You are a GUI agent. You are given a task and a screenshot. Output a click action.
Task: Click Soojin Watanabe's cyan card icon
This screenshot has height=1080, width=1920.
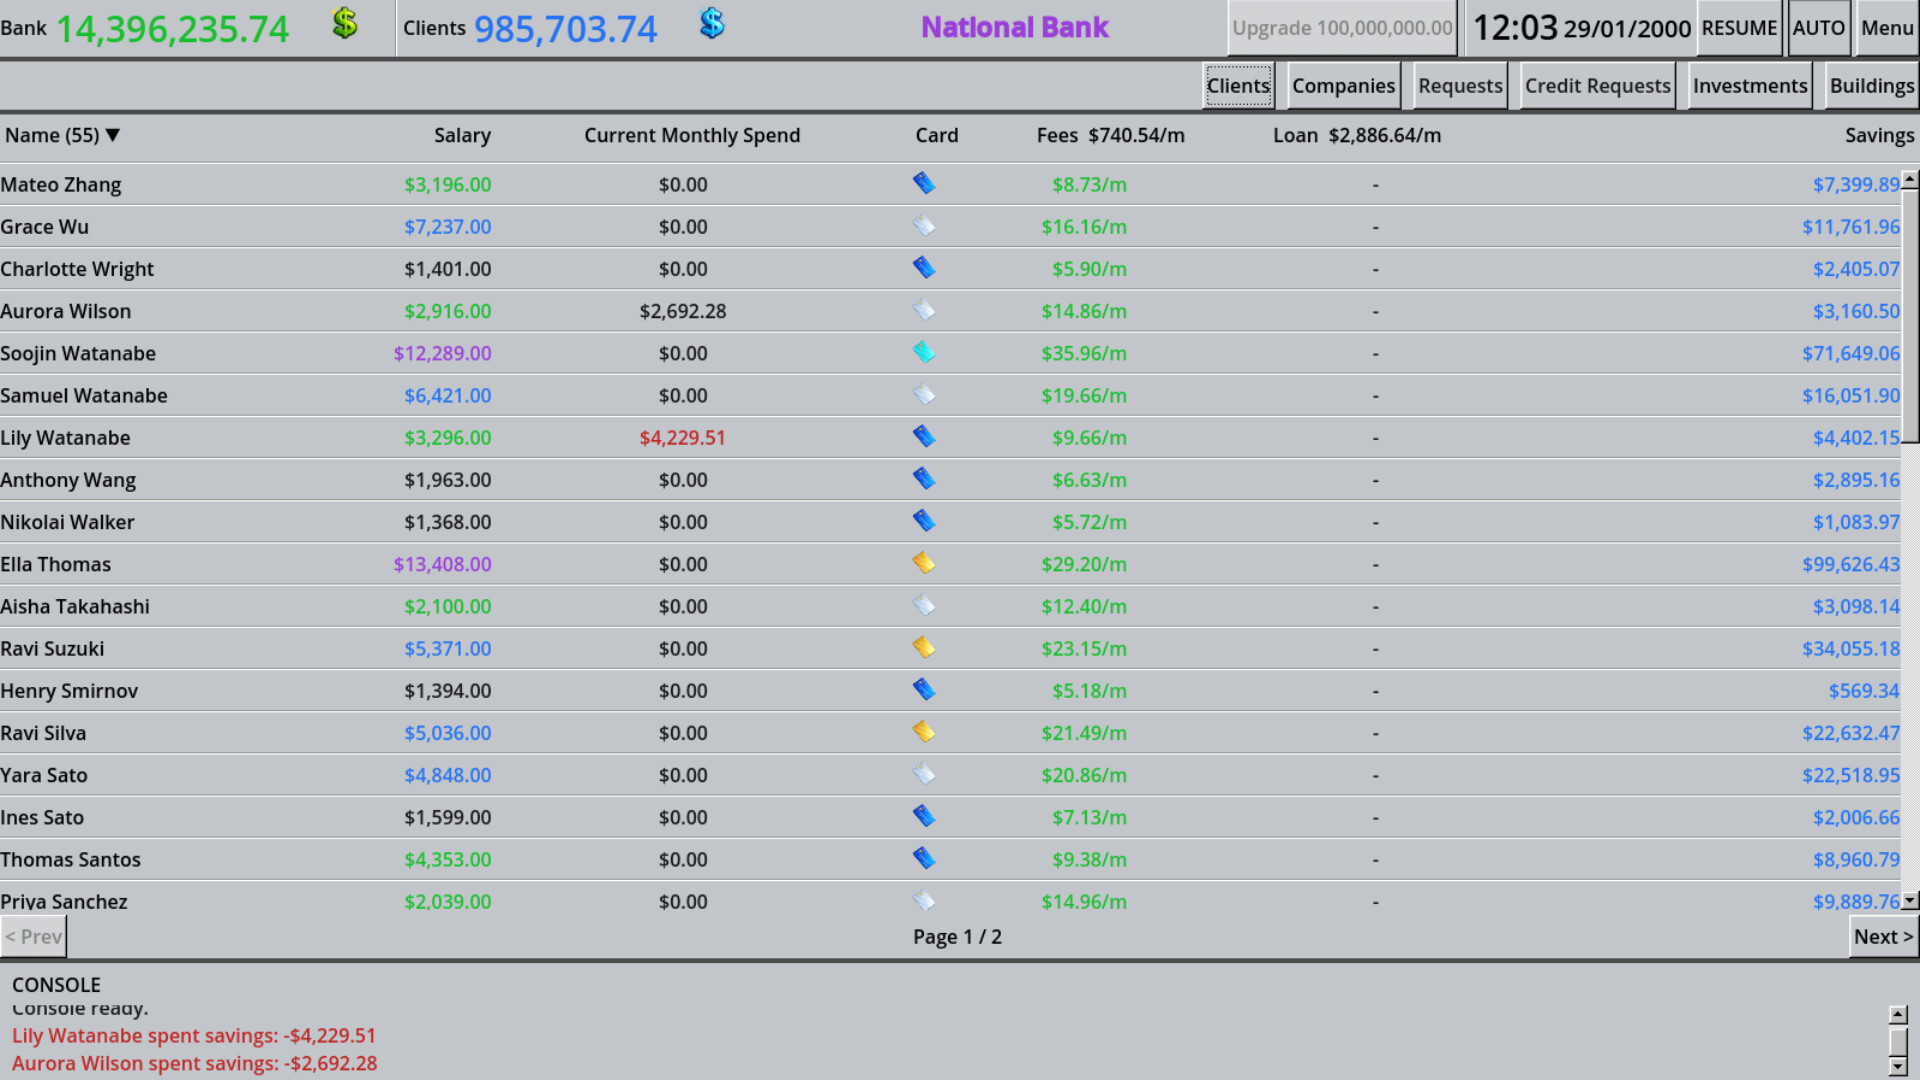[x=924, y=352]
